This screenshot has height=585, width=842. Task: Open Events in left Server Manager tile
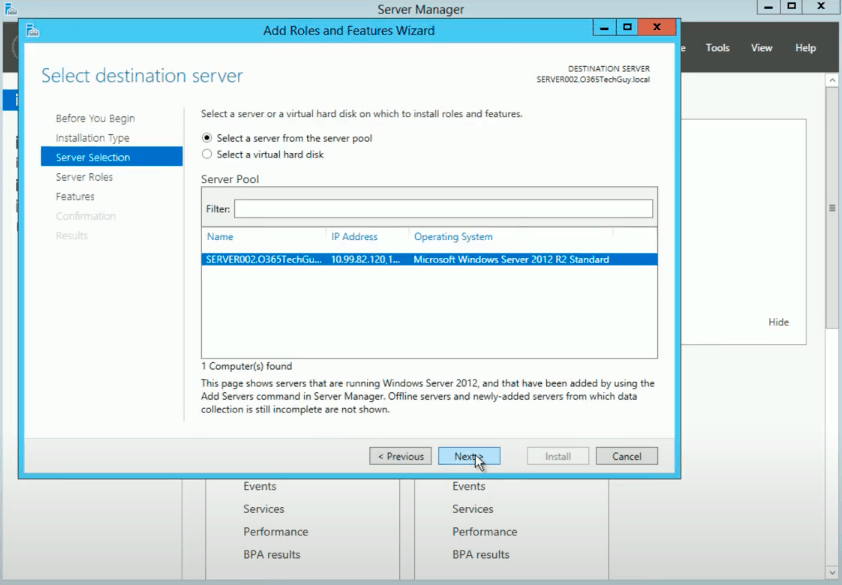click(259, 486)
